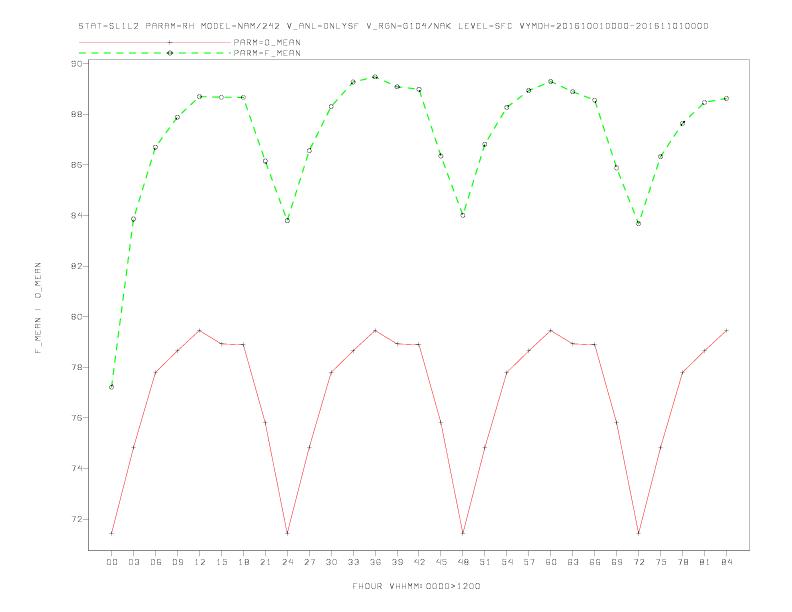Click the x-axis tick label 12

click(200, 562)
